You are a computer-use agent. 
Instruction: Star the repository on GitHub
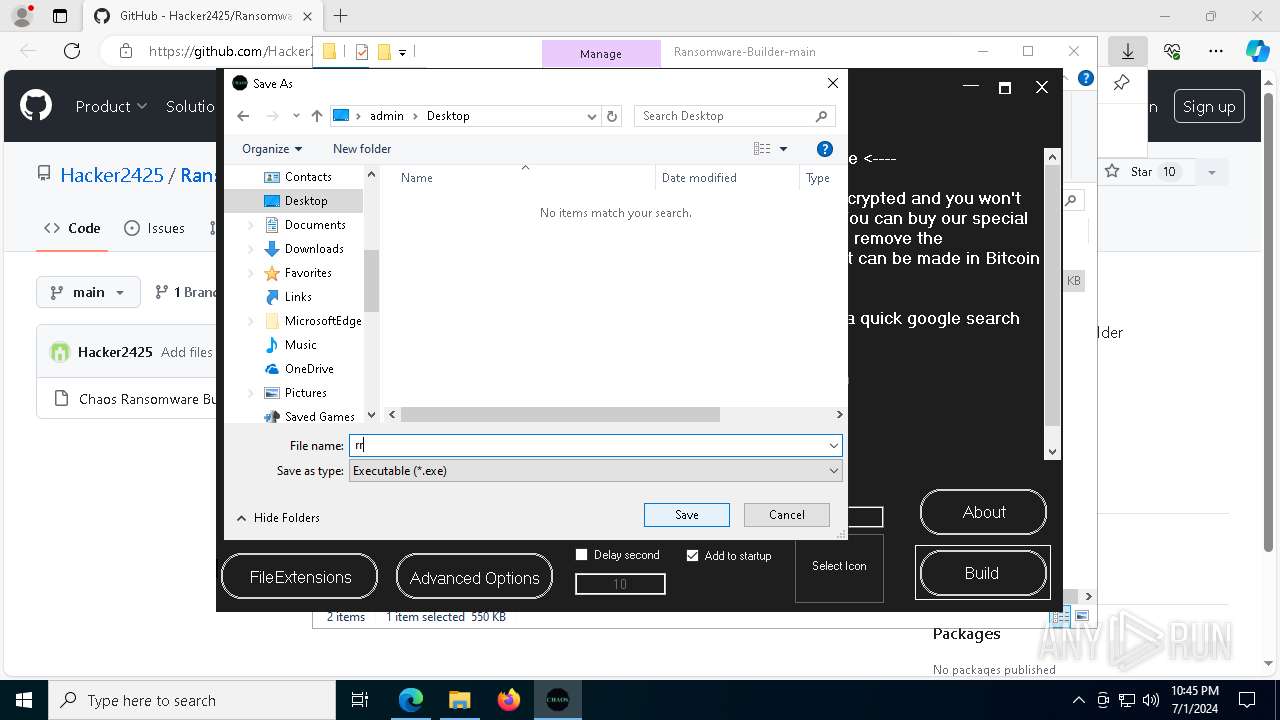pyautogui.click(x=1141, y=172)
